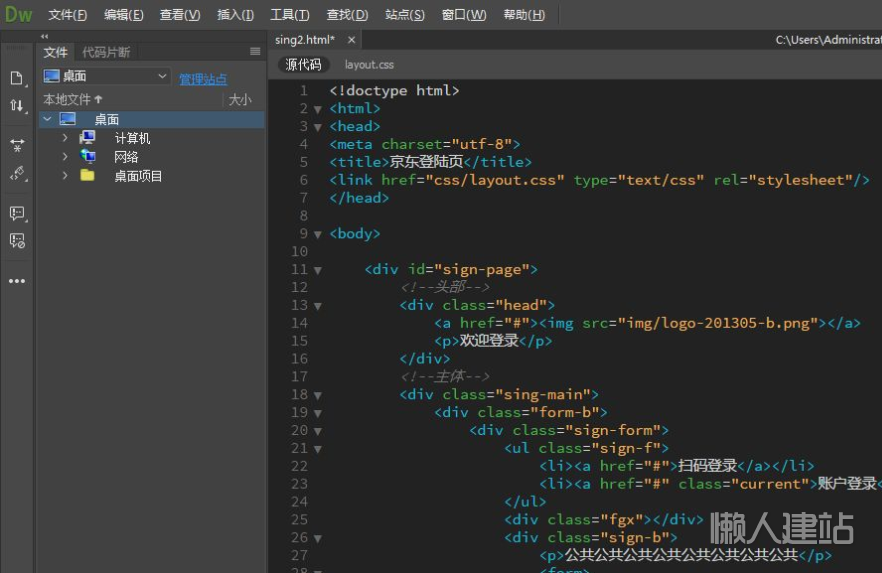
Task: Expand the 网络 tree node
Action: click(65, 156)
